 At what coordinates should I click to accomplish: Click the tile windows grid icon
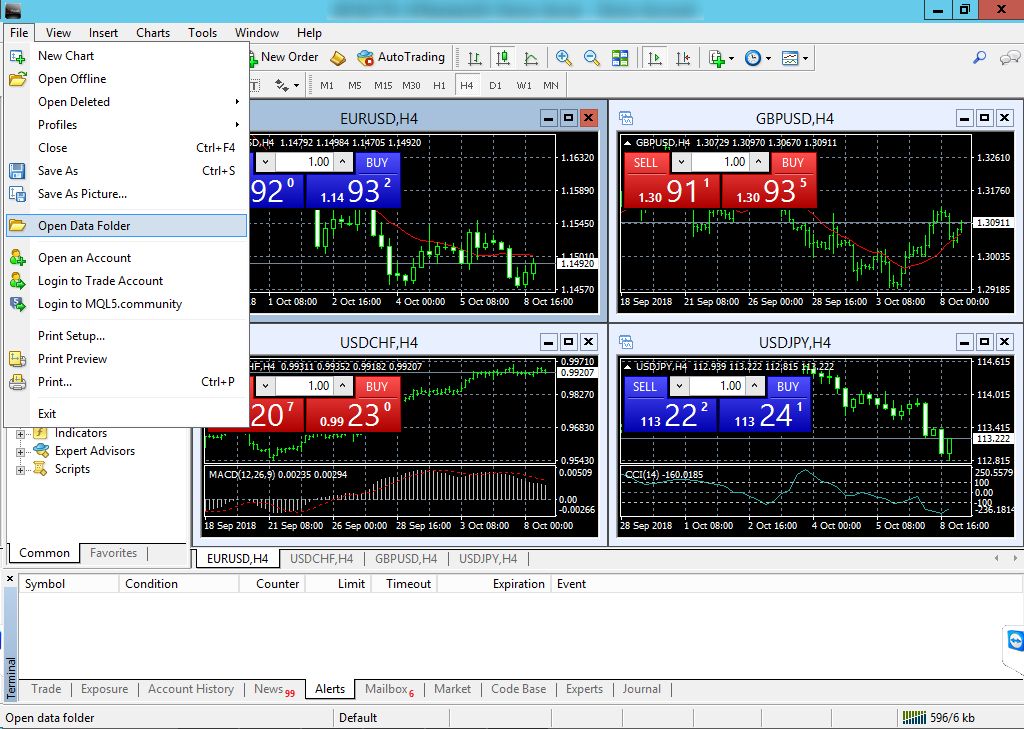click(620, 58)
